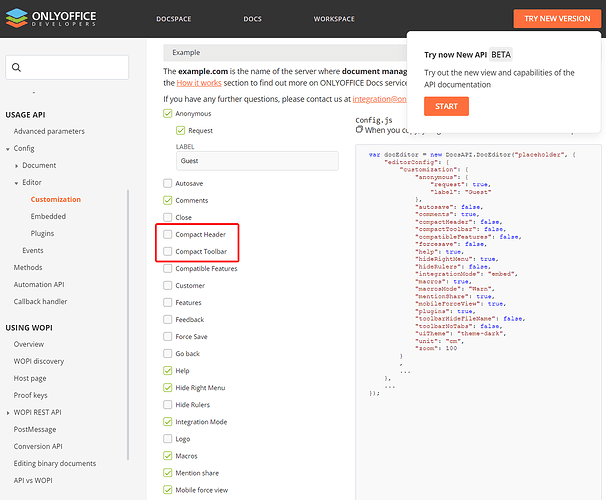The height and width of the screenshot is (500, 606).
Task: Check the Logo checkbox
Action: pyautogui.click(x=167, y=439)
